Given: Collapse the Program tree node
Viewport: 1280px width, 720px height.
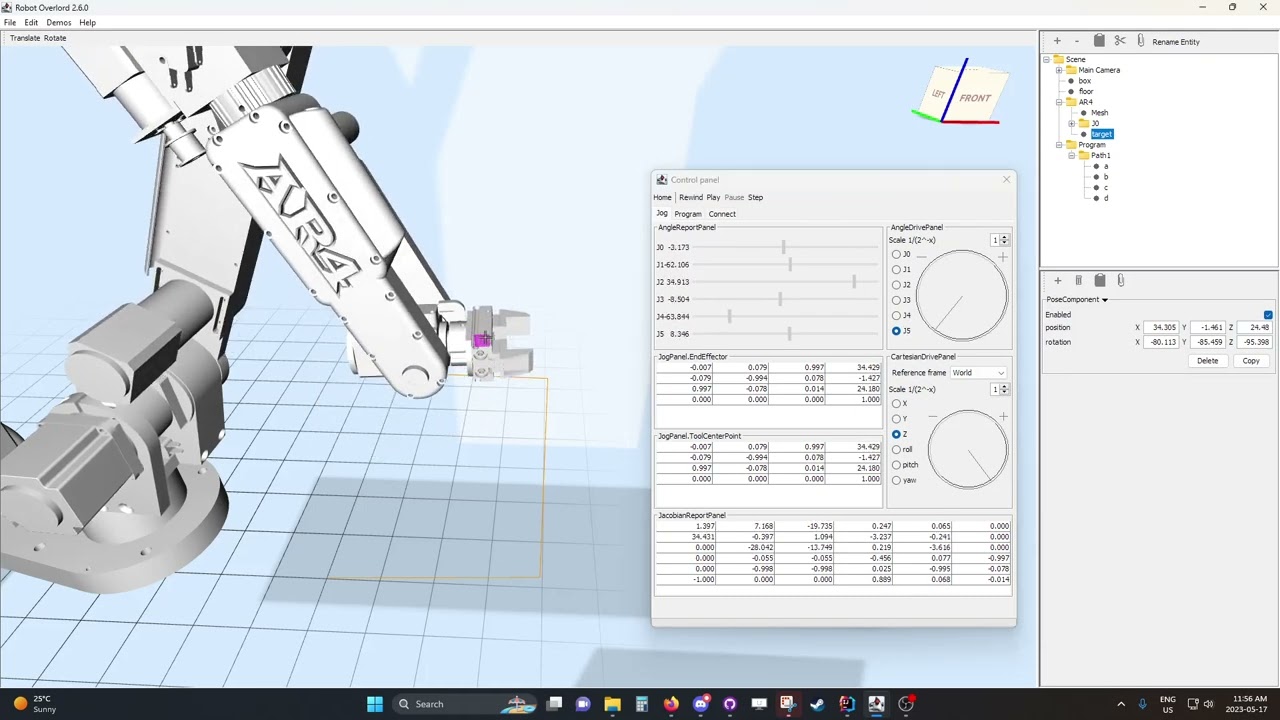Looking at the screenshot, I should coord(1059,145).
